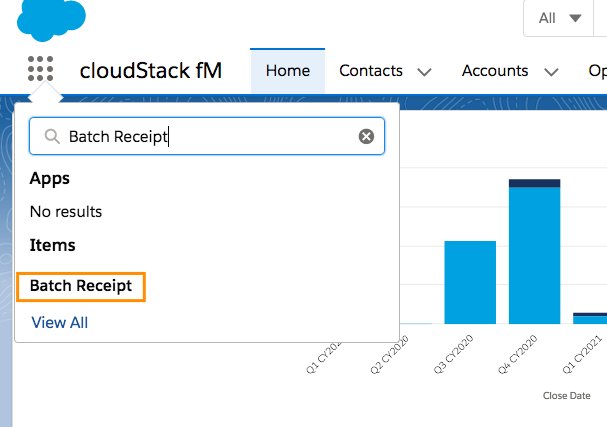Open the All search scope dropdown
This screenshot has width=607, height=427.
pos(559,18)
